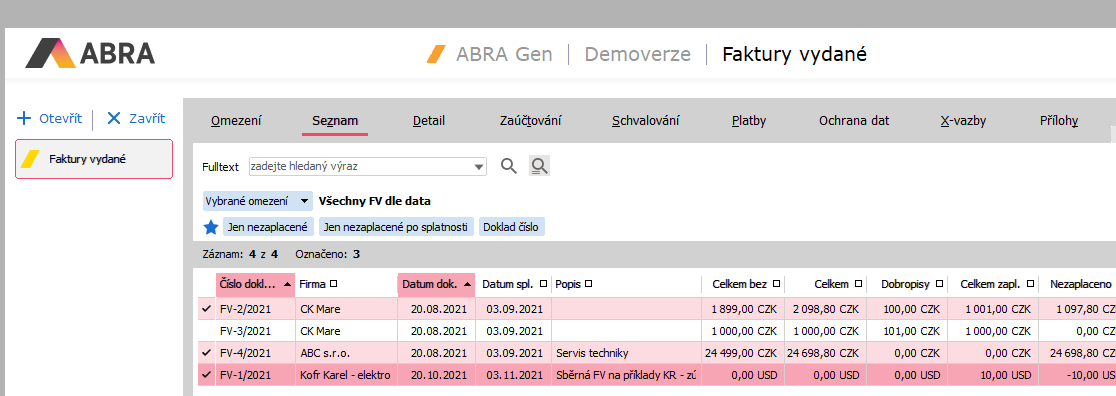
Task: Toggle the selection mark on row FV-3/2021
Action: [x=207, y=331]
